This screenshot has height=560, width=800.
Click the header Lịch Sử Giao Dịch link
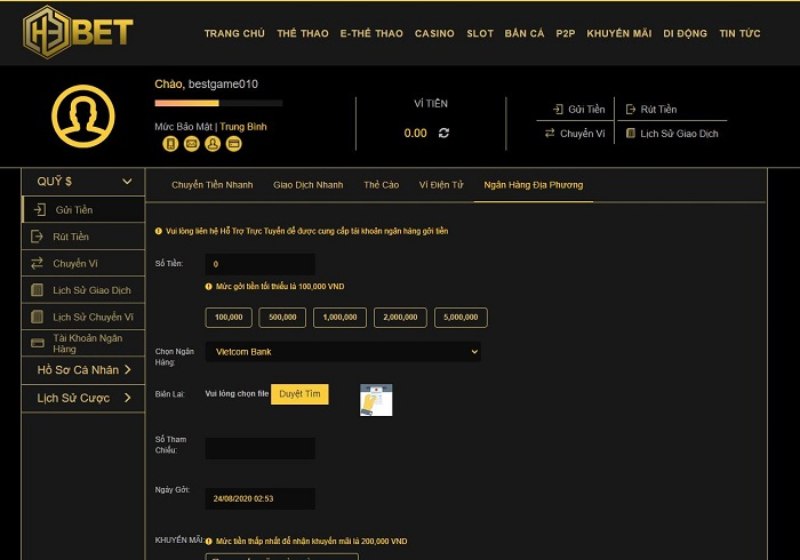coord(679,134)
